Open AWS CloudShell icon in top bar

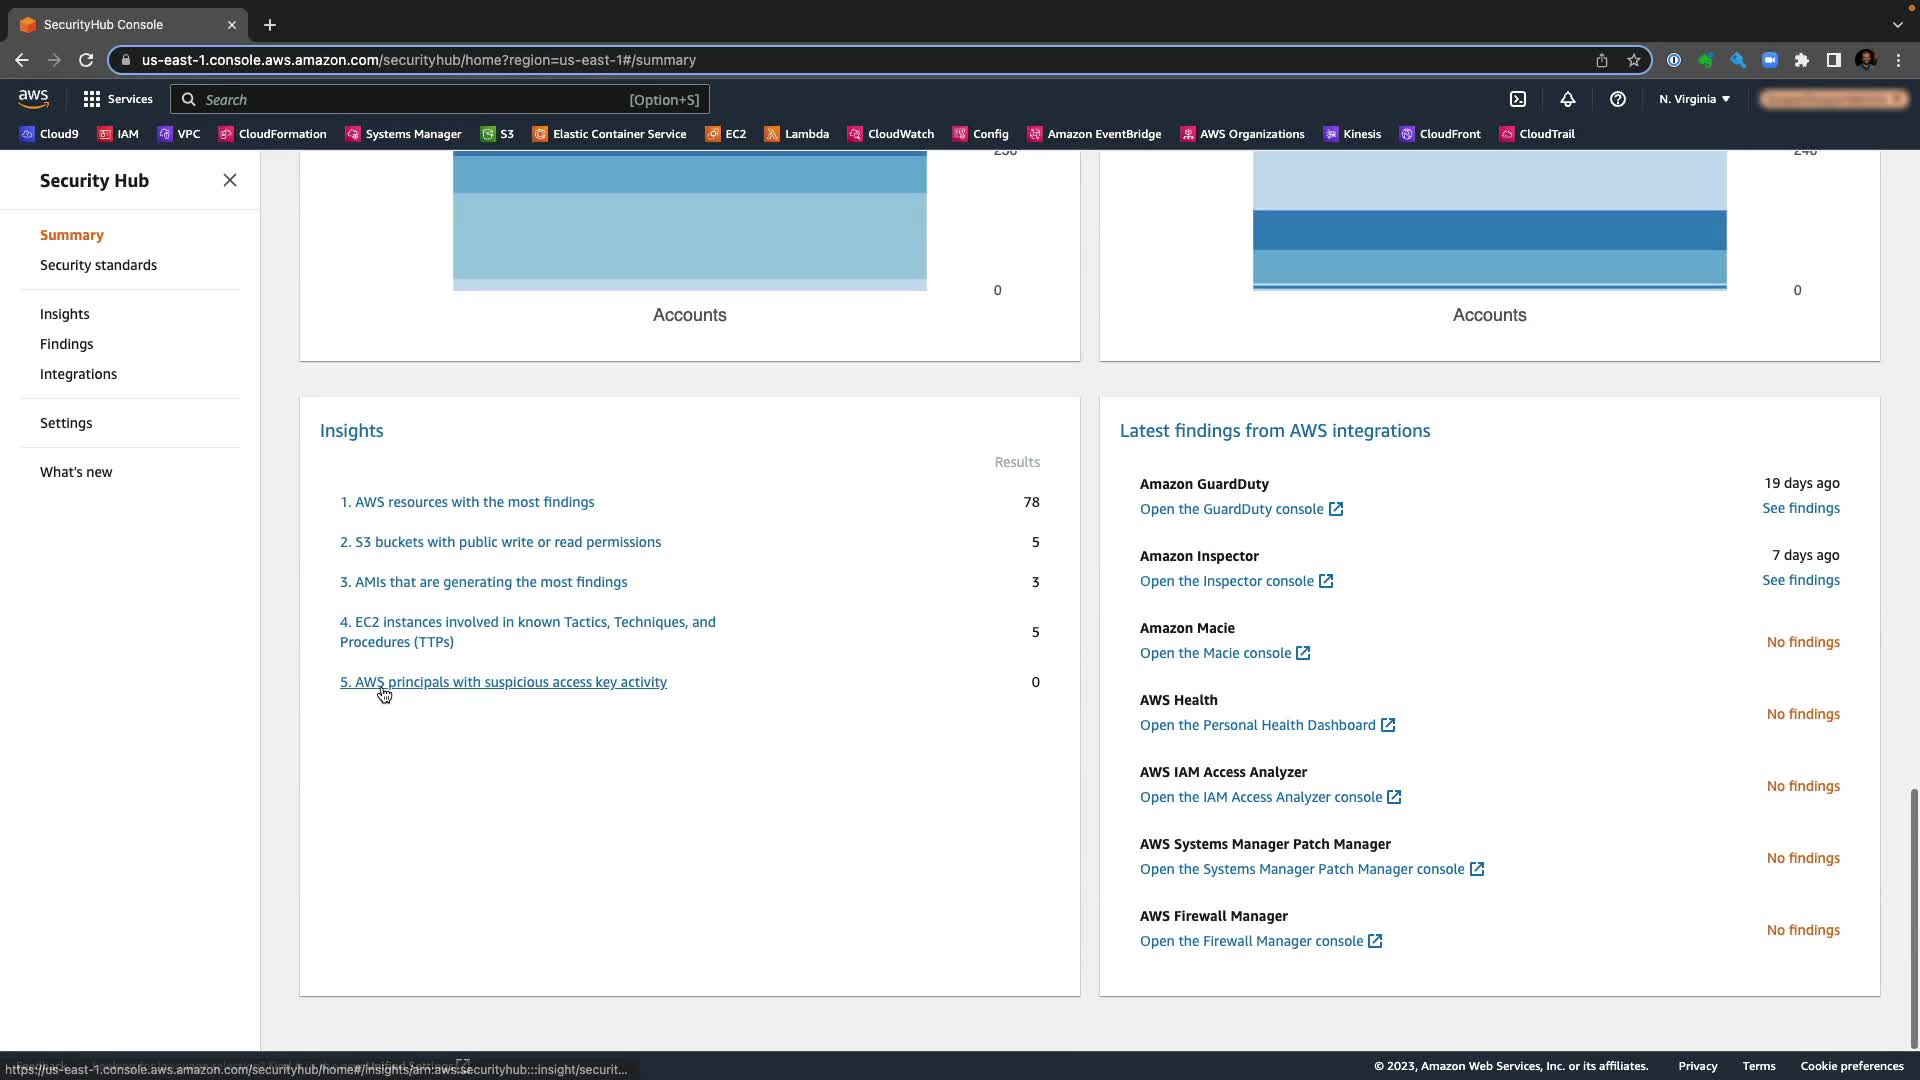pyautogui.click(x=1518, y=99)
